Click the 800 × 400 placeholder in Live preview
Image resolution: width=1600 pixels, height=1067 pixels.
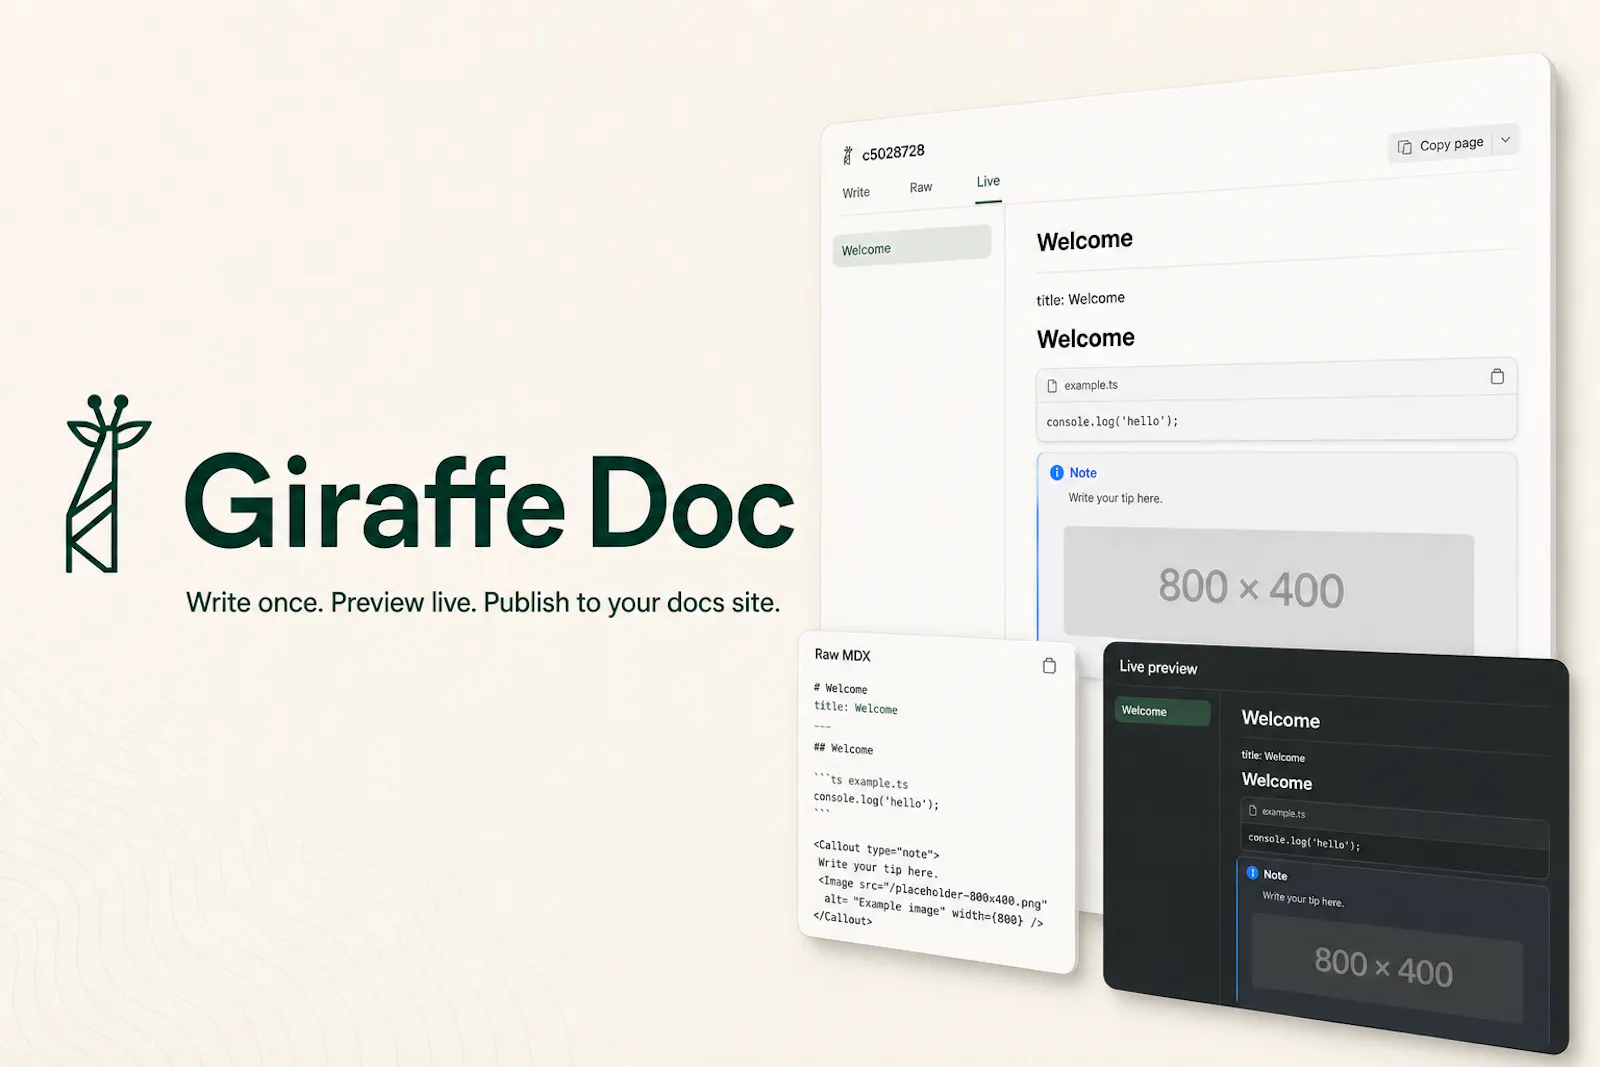pyautogui.click(x=1387, y=967)
